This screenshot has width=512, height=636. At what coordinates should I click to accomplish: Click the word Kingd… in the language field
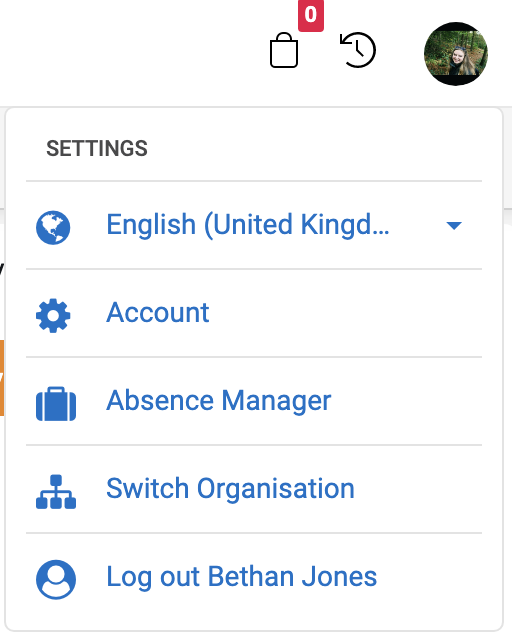pyautogui.click(x=345, y=225)
